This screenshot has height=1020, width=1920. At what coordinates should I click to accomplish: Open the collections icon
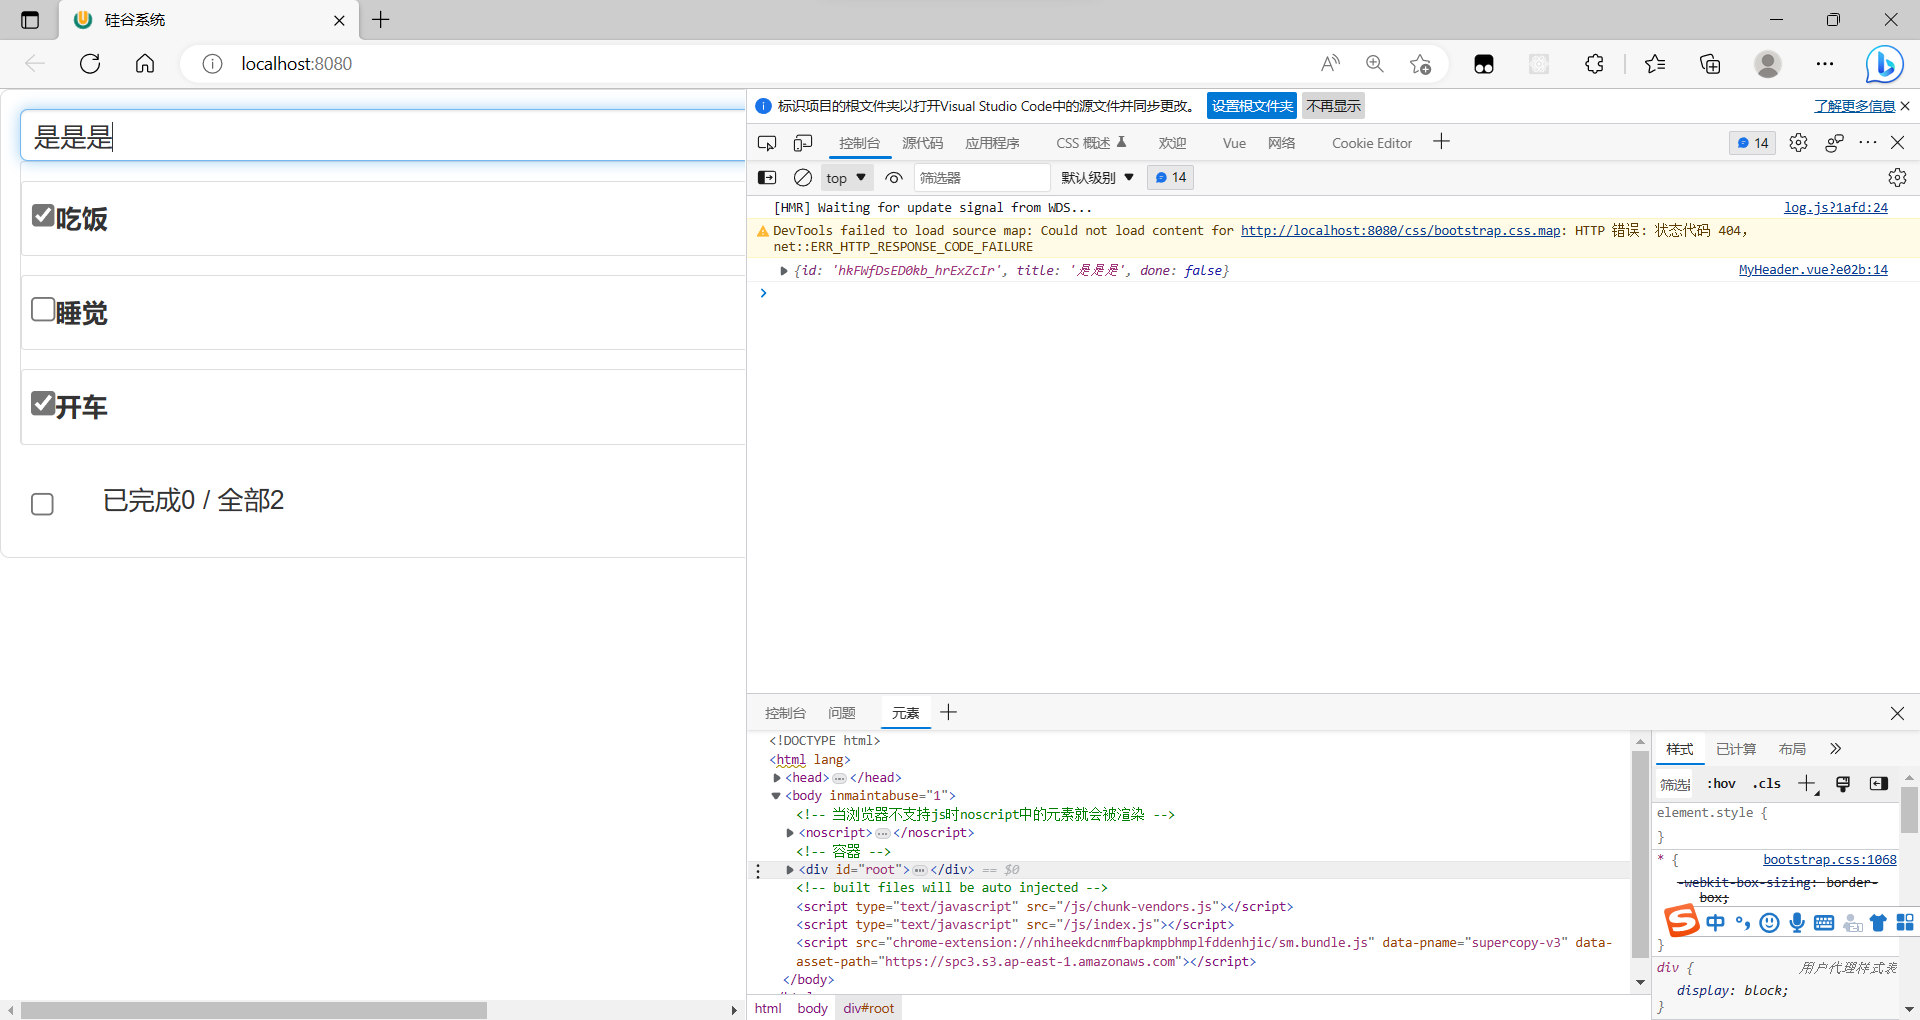1710,64
